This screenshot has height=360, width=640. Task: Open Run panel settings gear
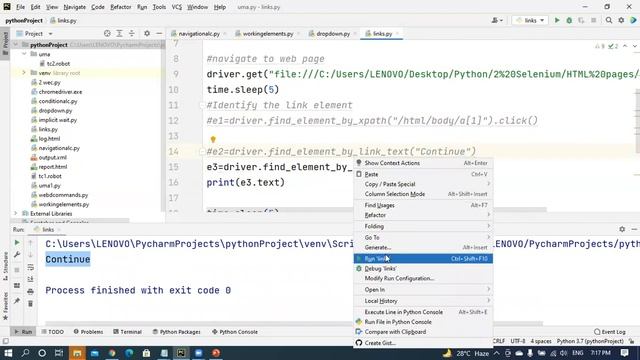[622, 229]
